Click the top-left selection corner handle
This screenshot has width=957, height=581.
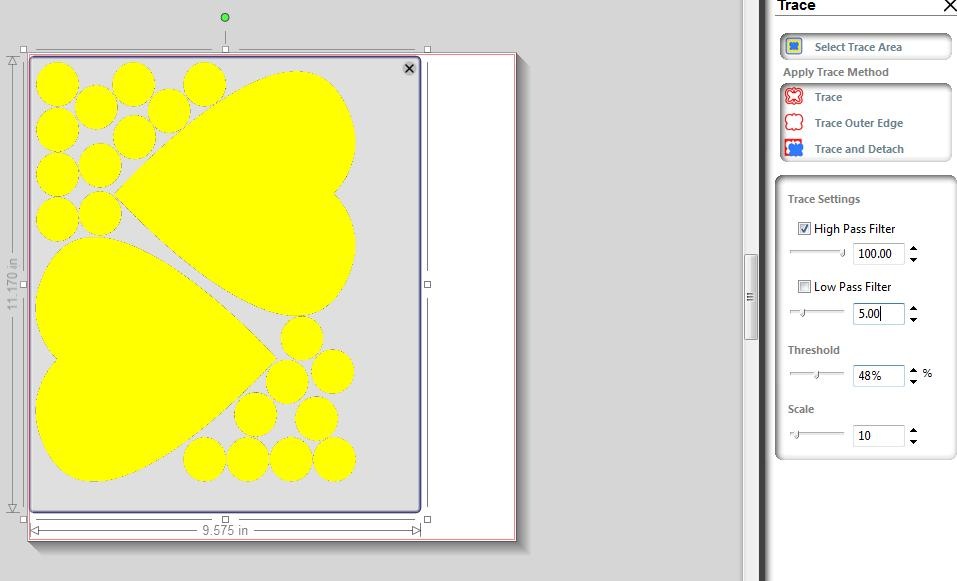pos(23,49)
